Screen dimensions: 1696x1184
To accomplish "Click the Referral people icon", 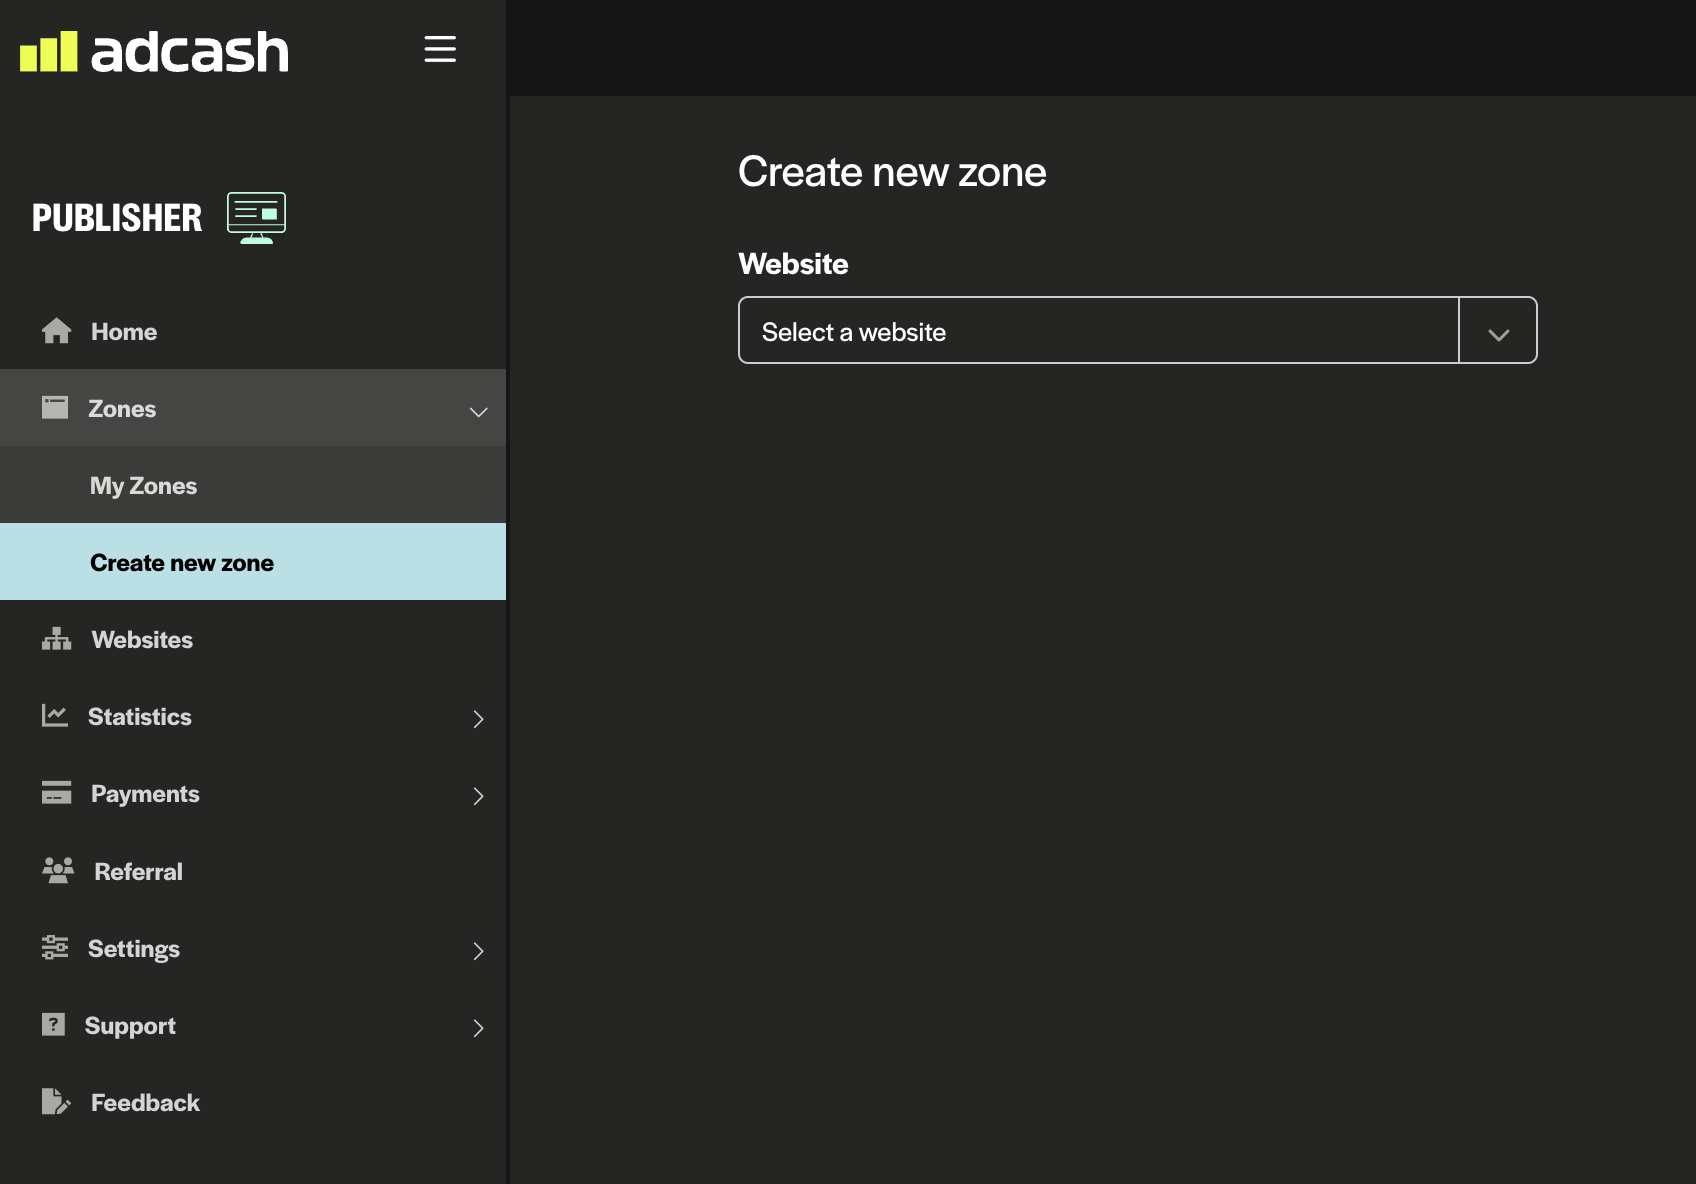I will 58,870.
